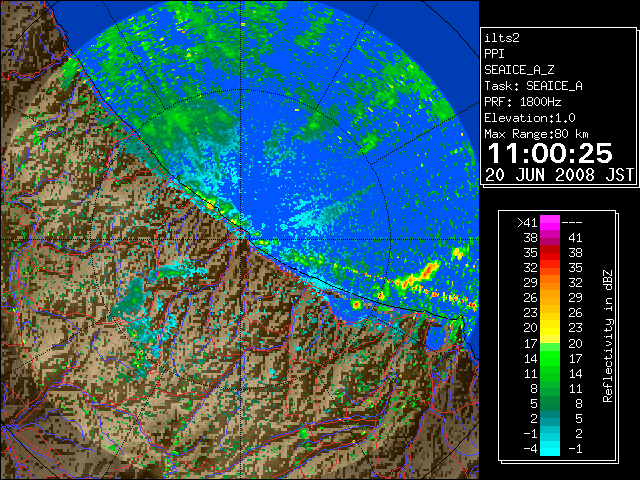640x480 pixels.
Task: Click the 'Task: SEAICE_A' line
Action: pos(533,86)
